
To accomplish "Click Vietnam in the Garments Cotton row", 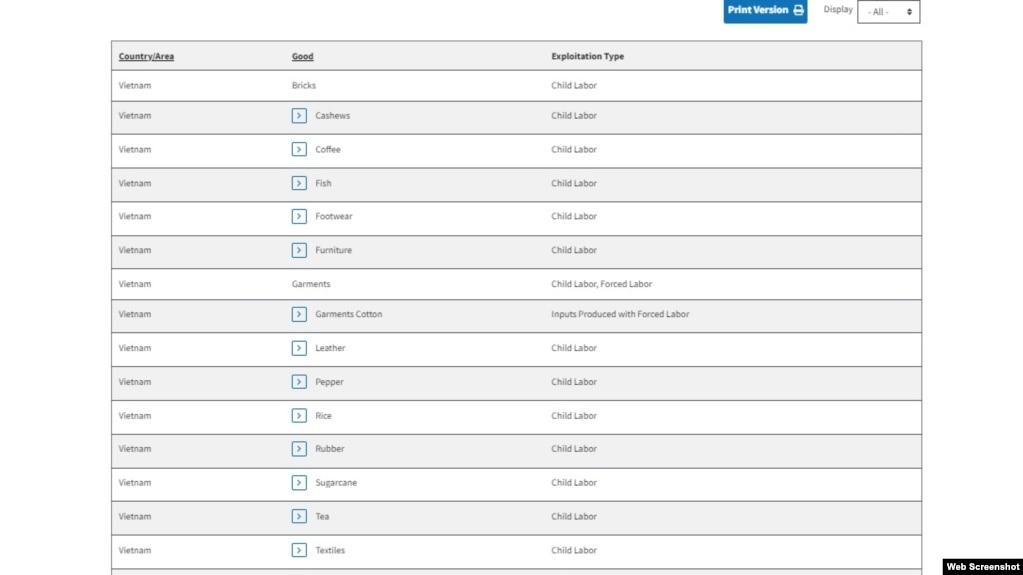I will pyautogui.click(x=134, y=314).
